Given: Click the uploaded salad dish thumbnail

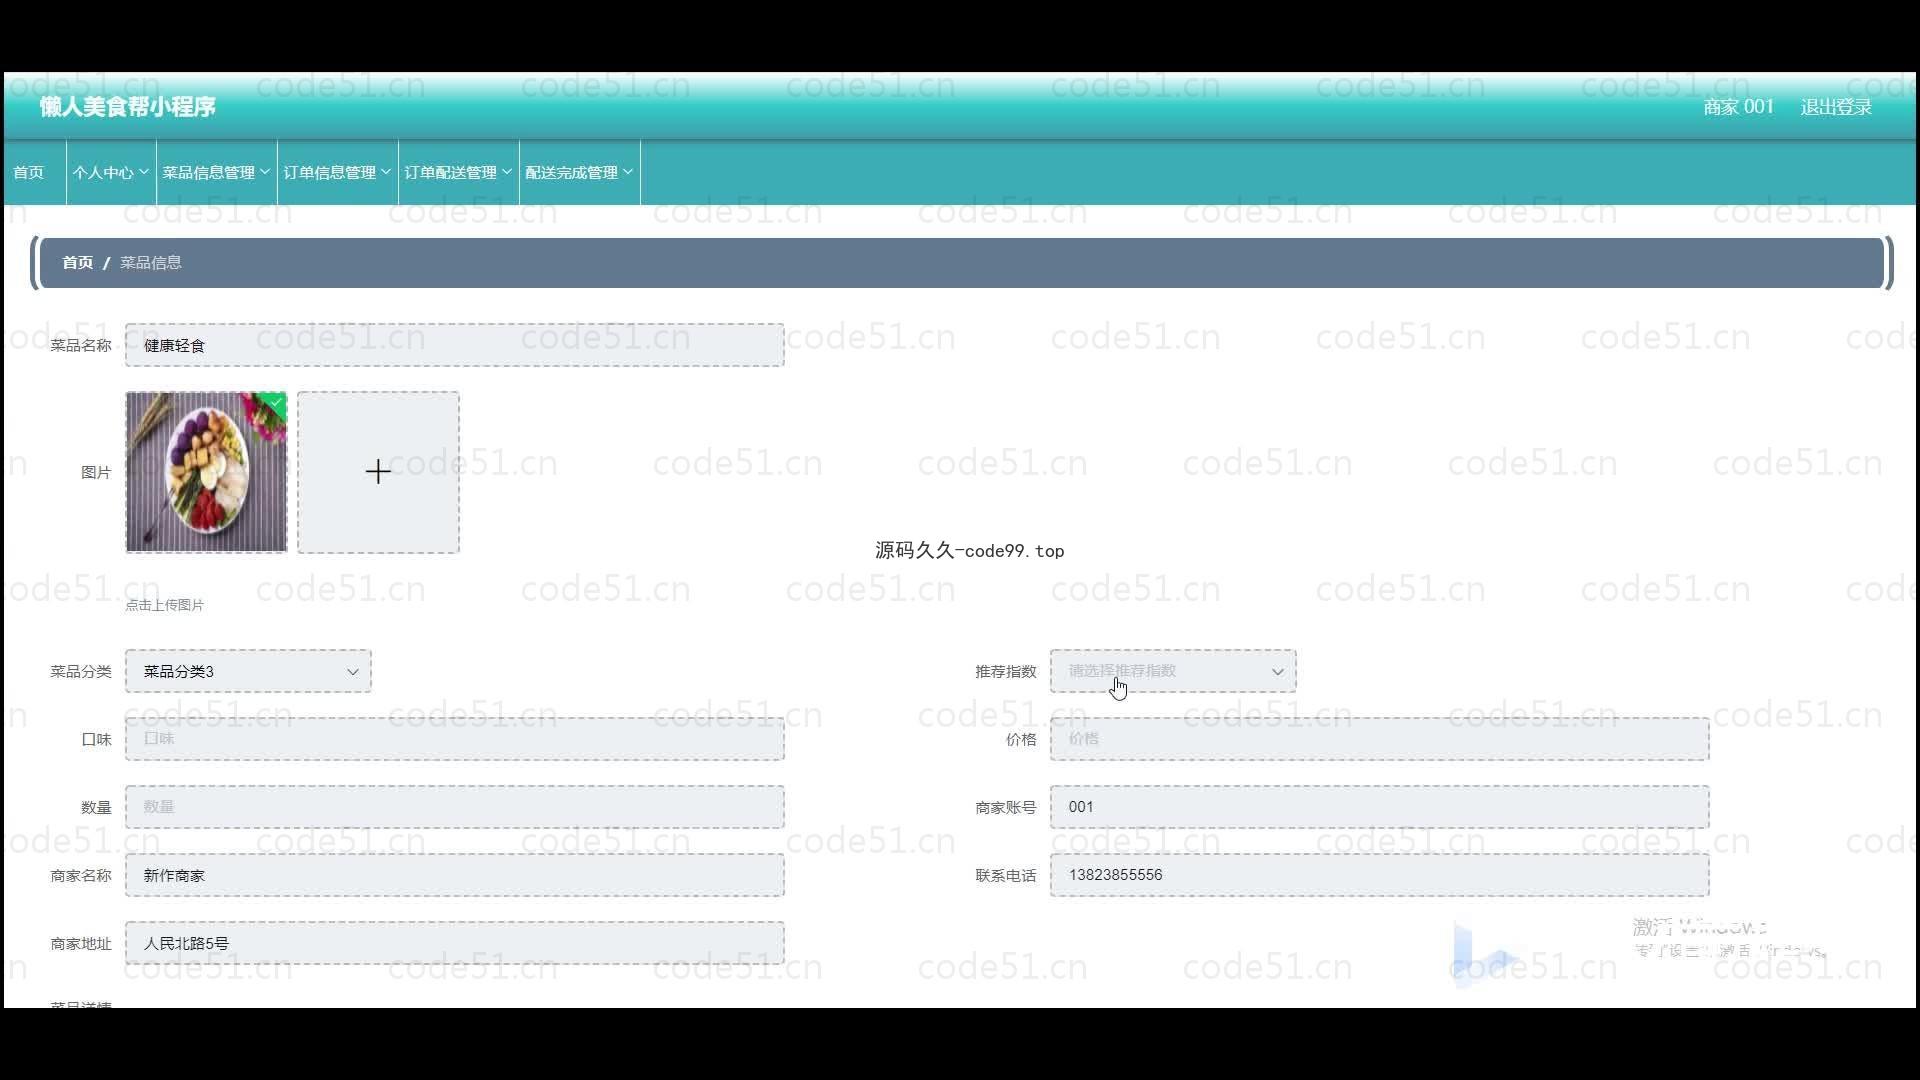Looking at the screenshot, I should (x=206, y=472).
